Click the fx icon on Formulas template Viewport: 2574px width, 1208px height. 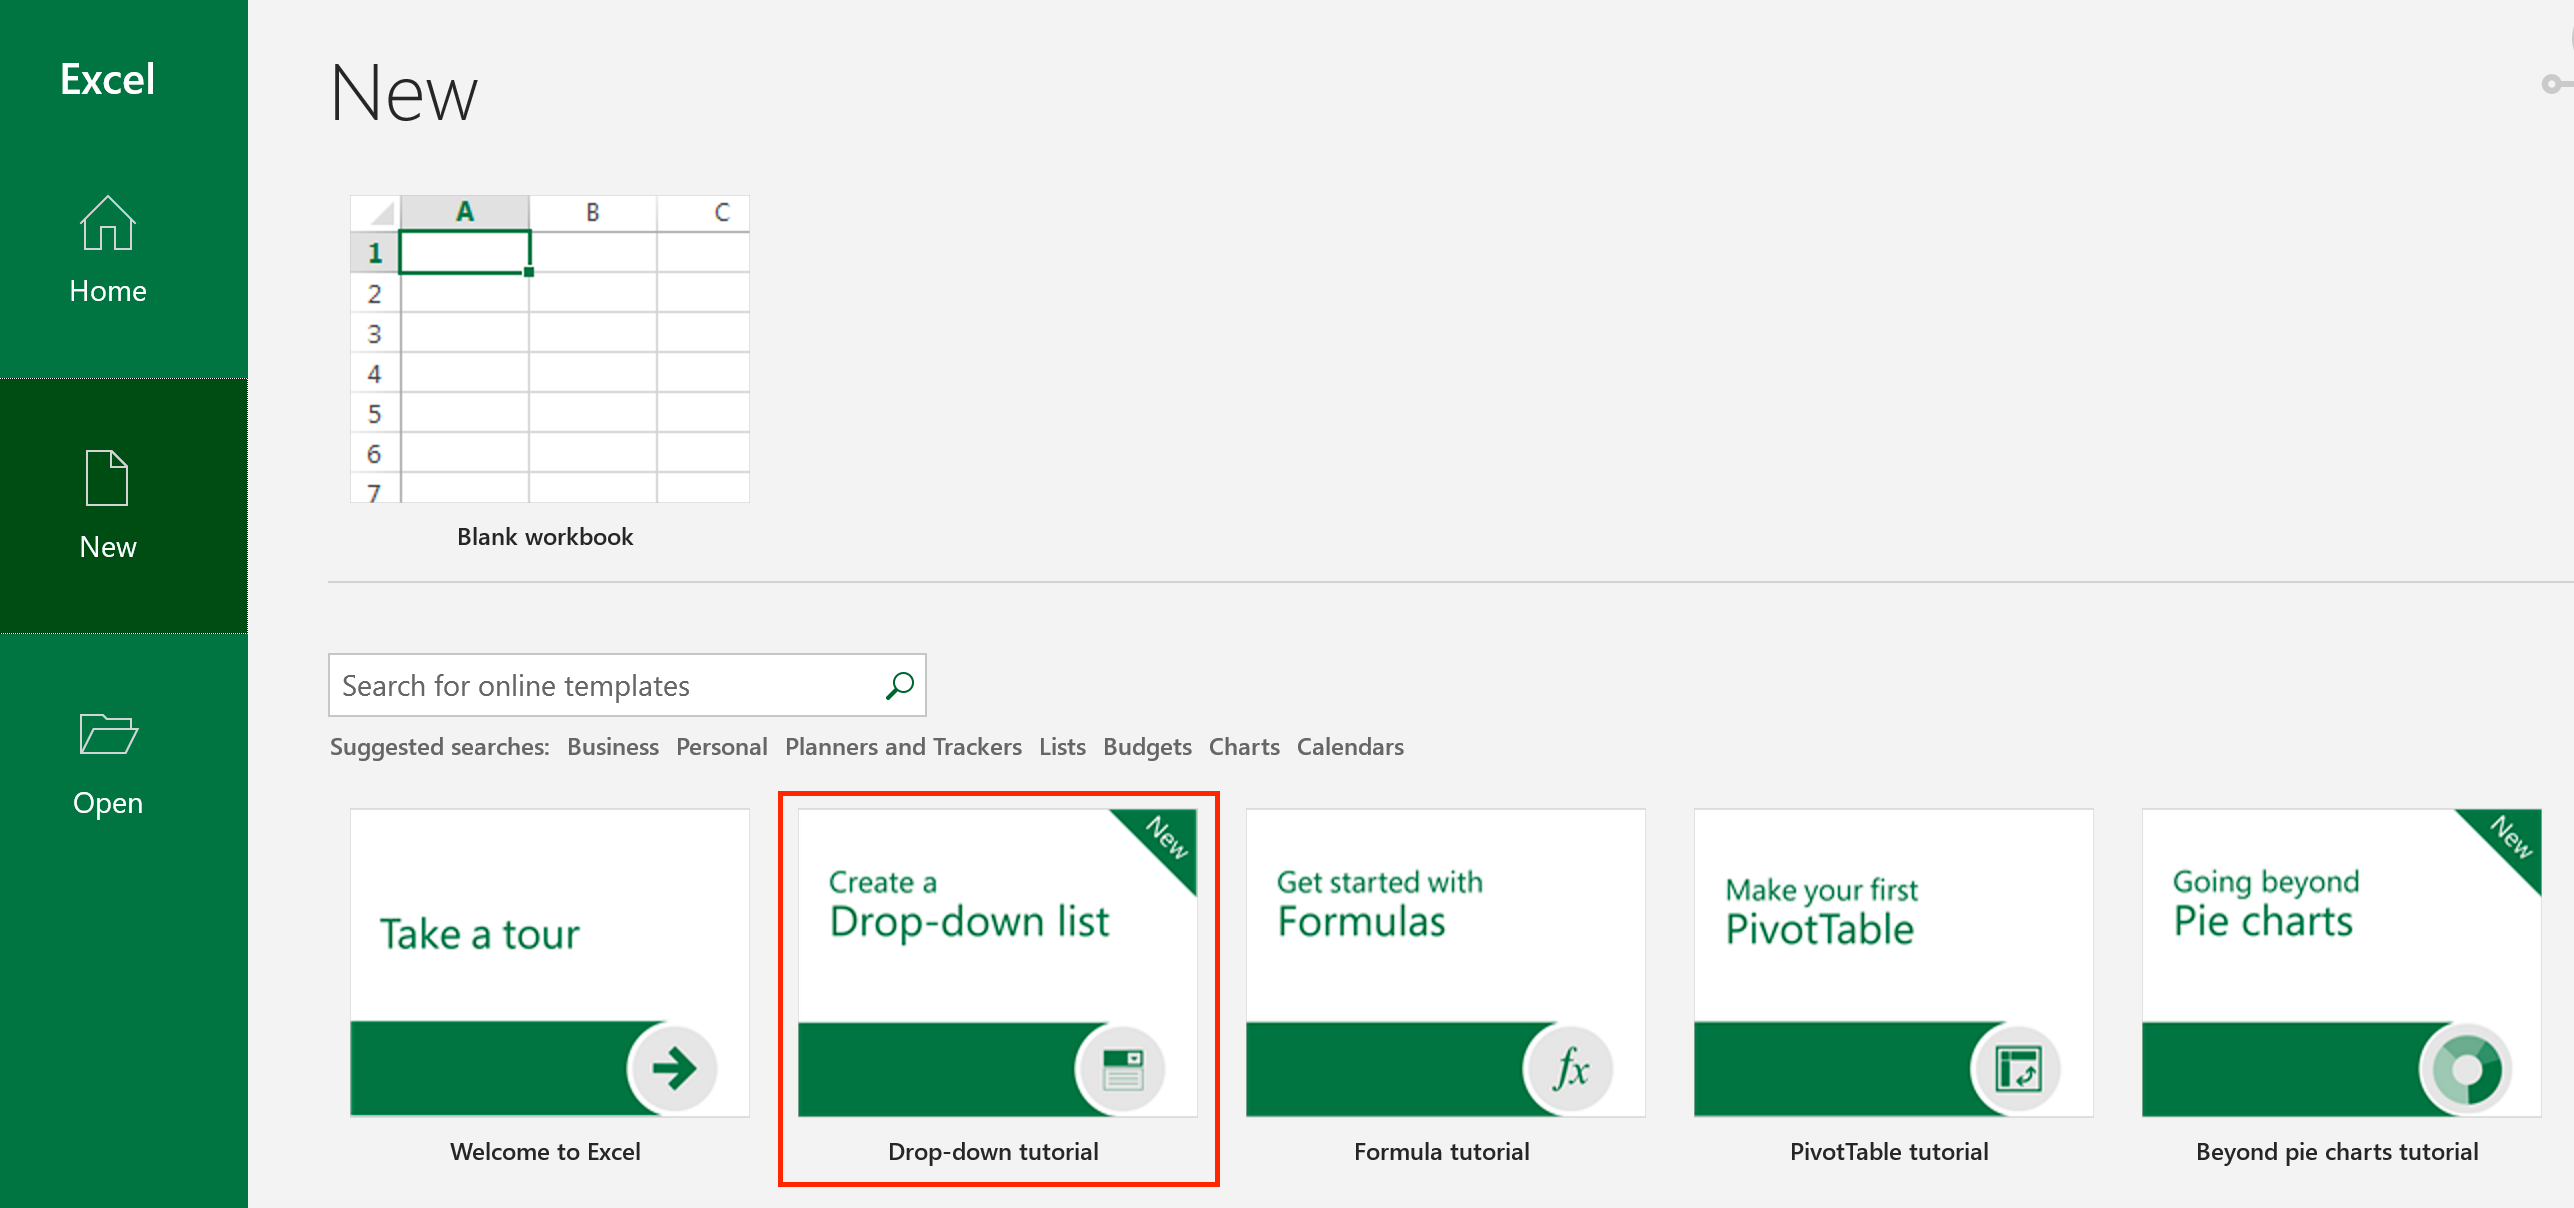(x=1570, y=1068)
